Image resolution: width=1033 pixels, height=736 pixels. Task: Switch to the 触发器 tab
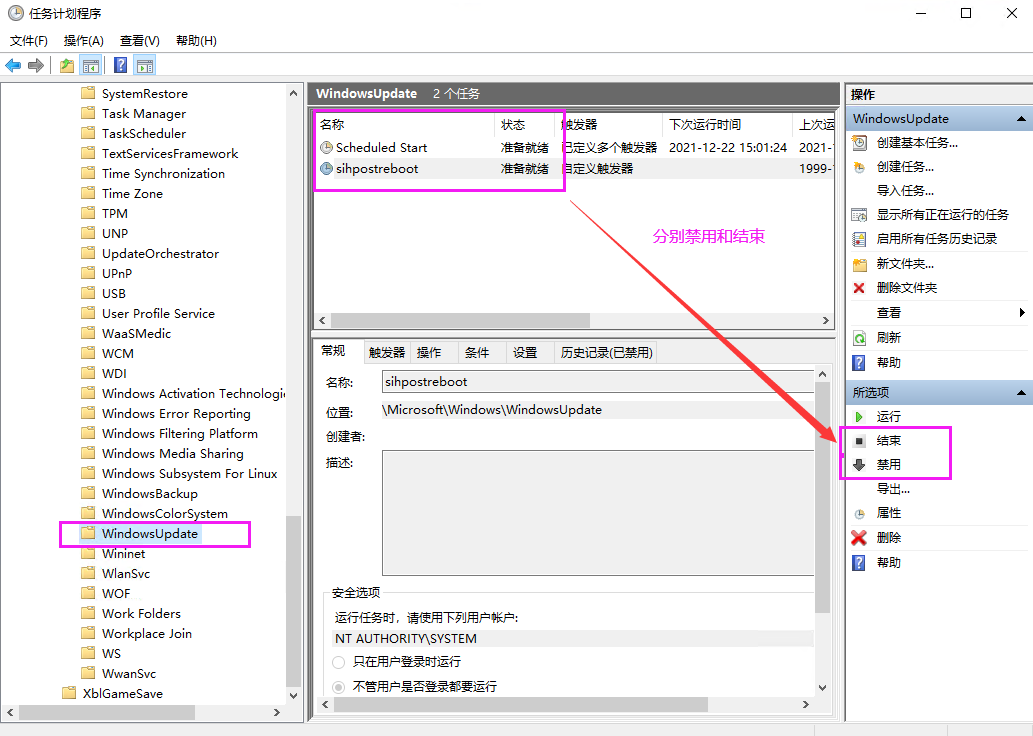pos(387,351)
